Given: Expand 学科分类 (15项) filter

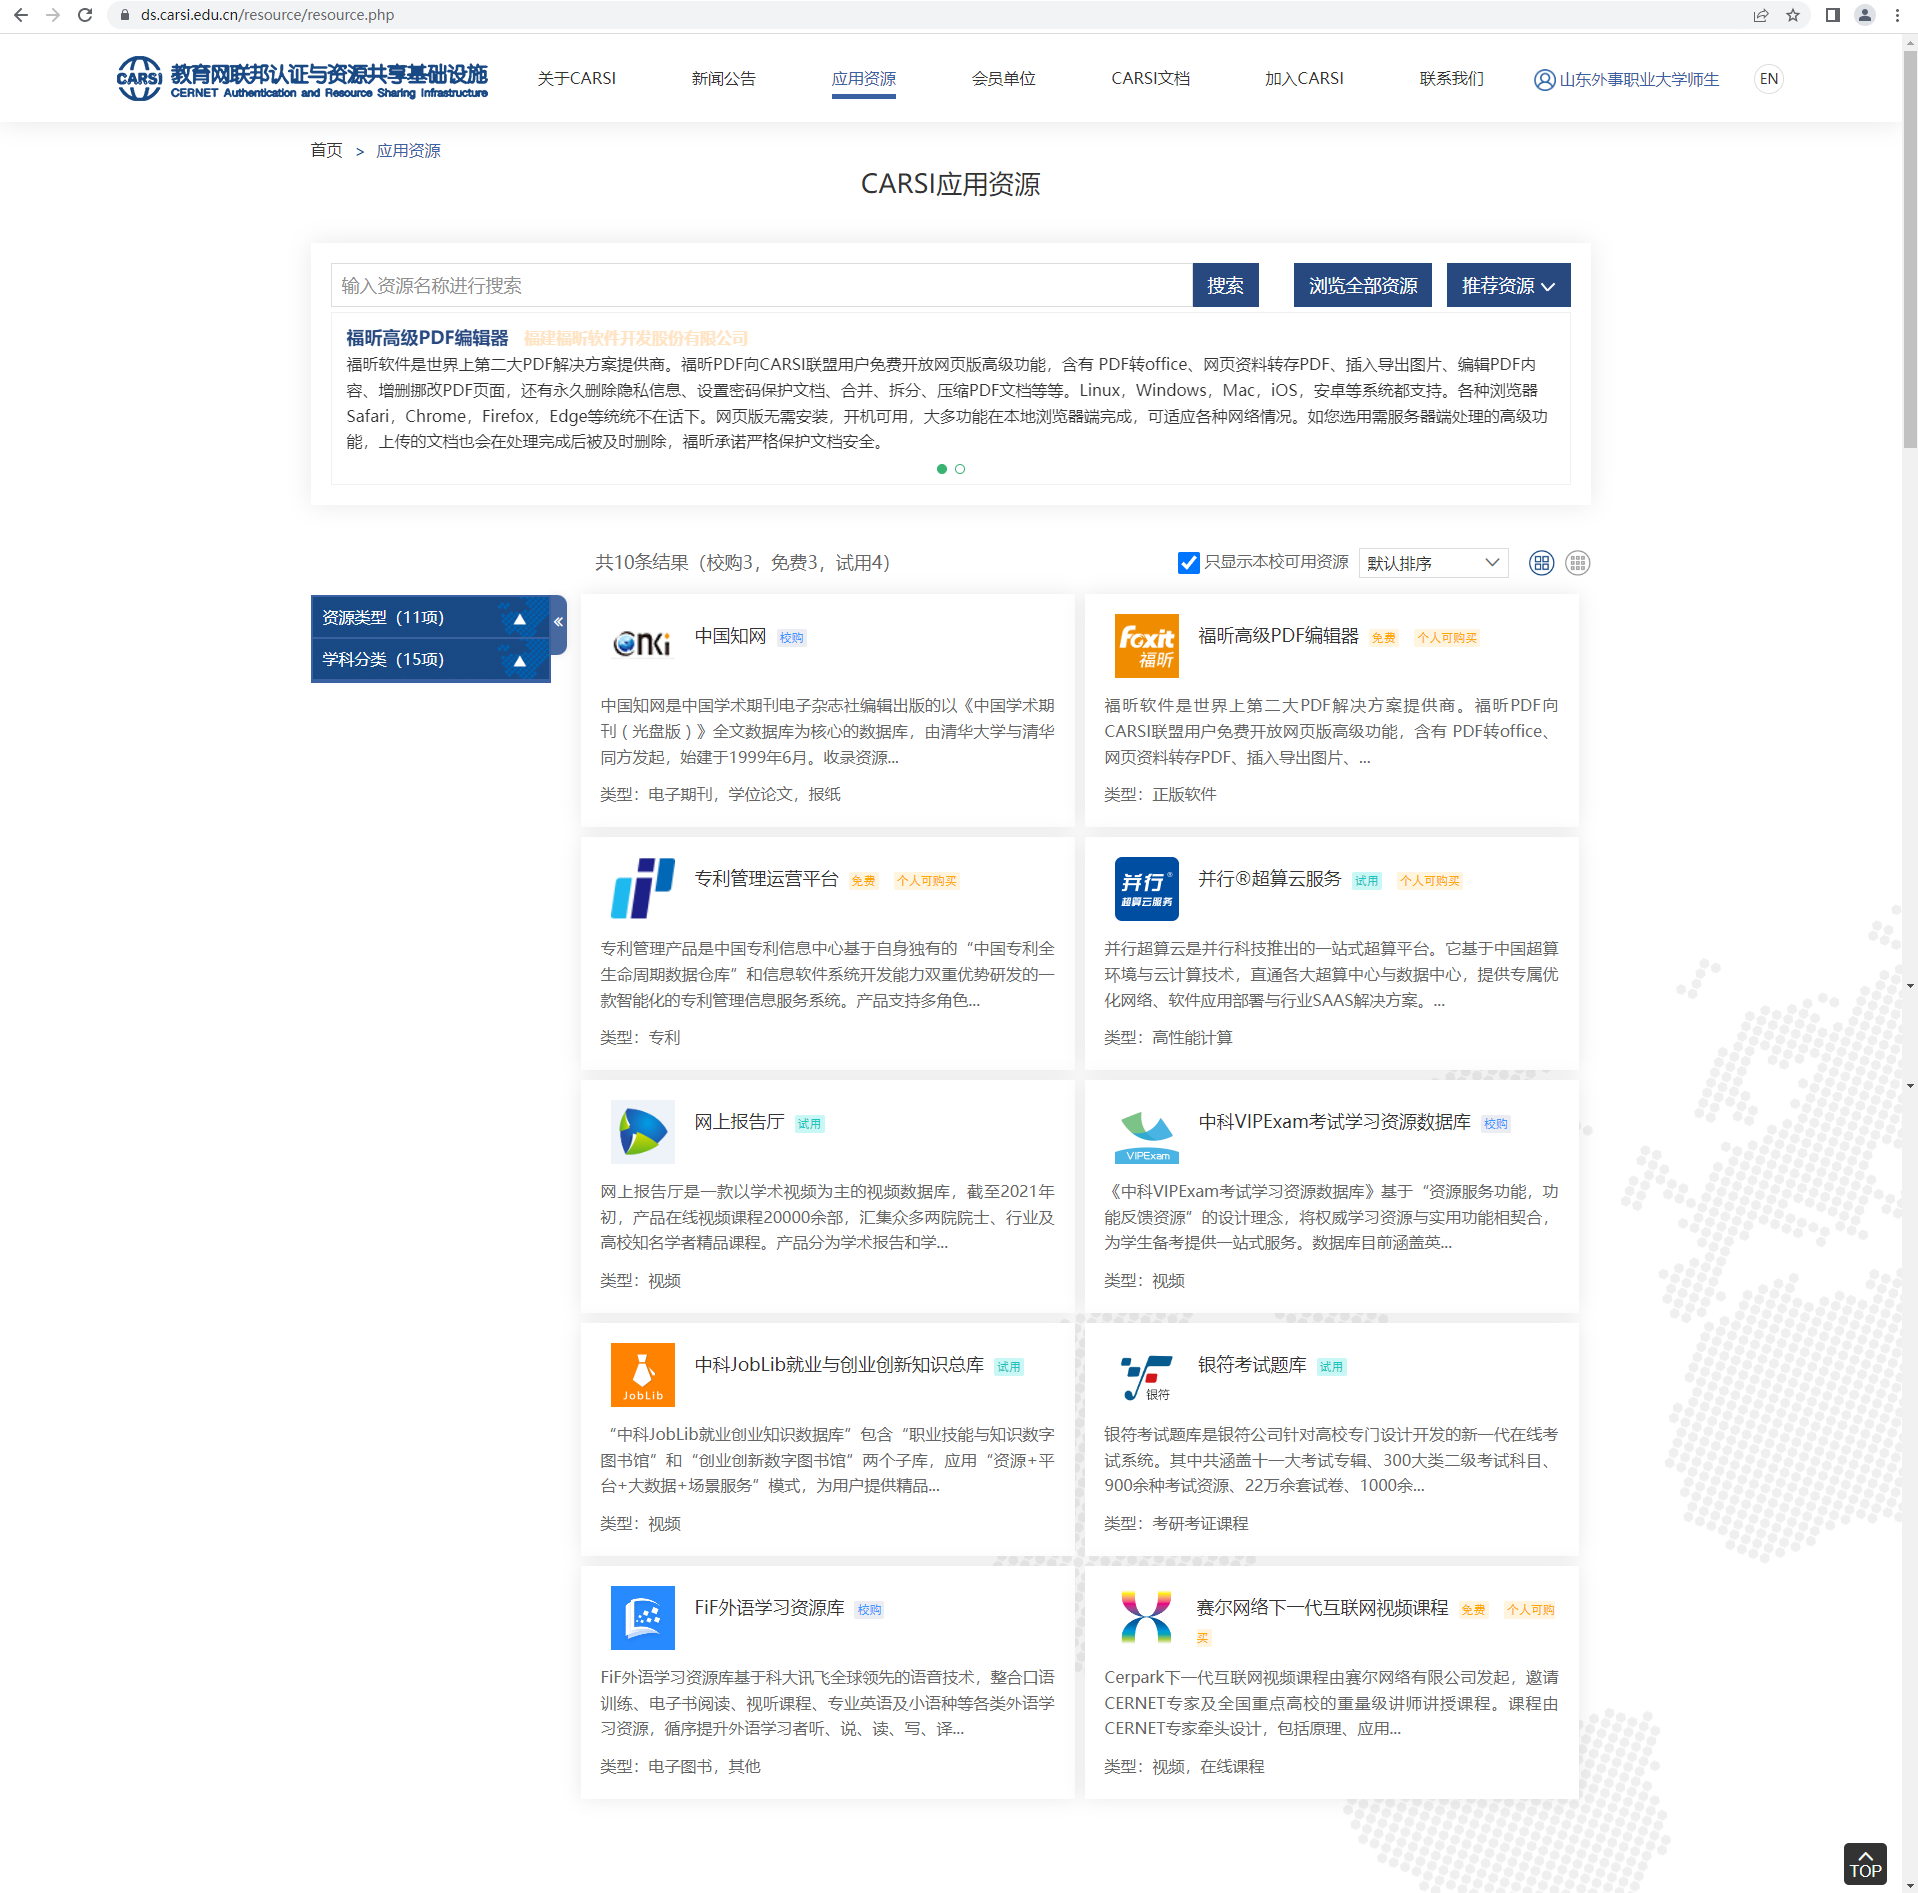Looking at the screenshot, I should click(431, 660).
